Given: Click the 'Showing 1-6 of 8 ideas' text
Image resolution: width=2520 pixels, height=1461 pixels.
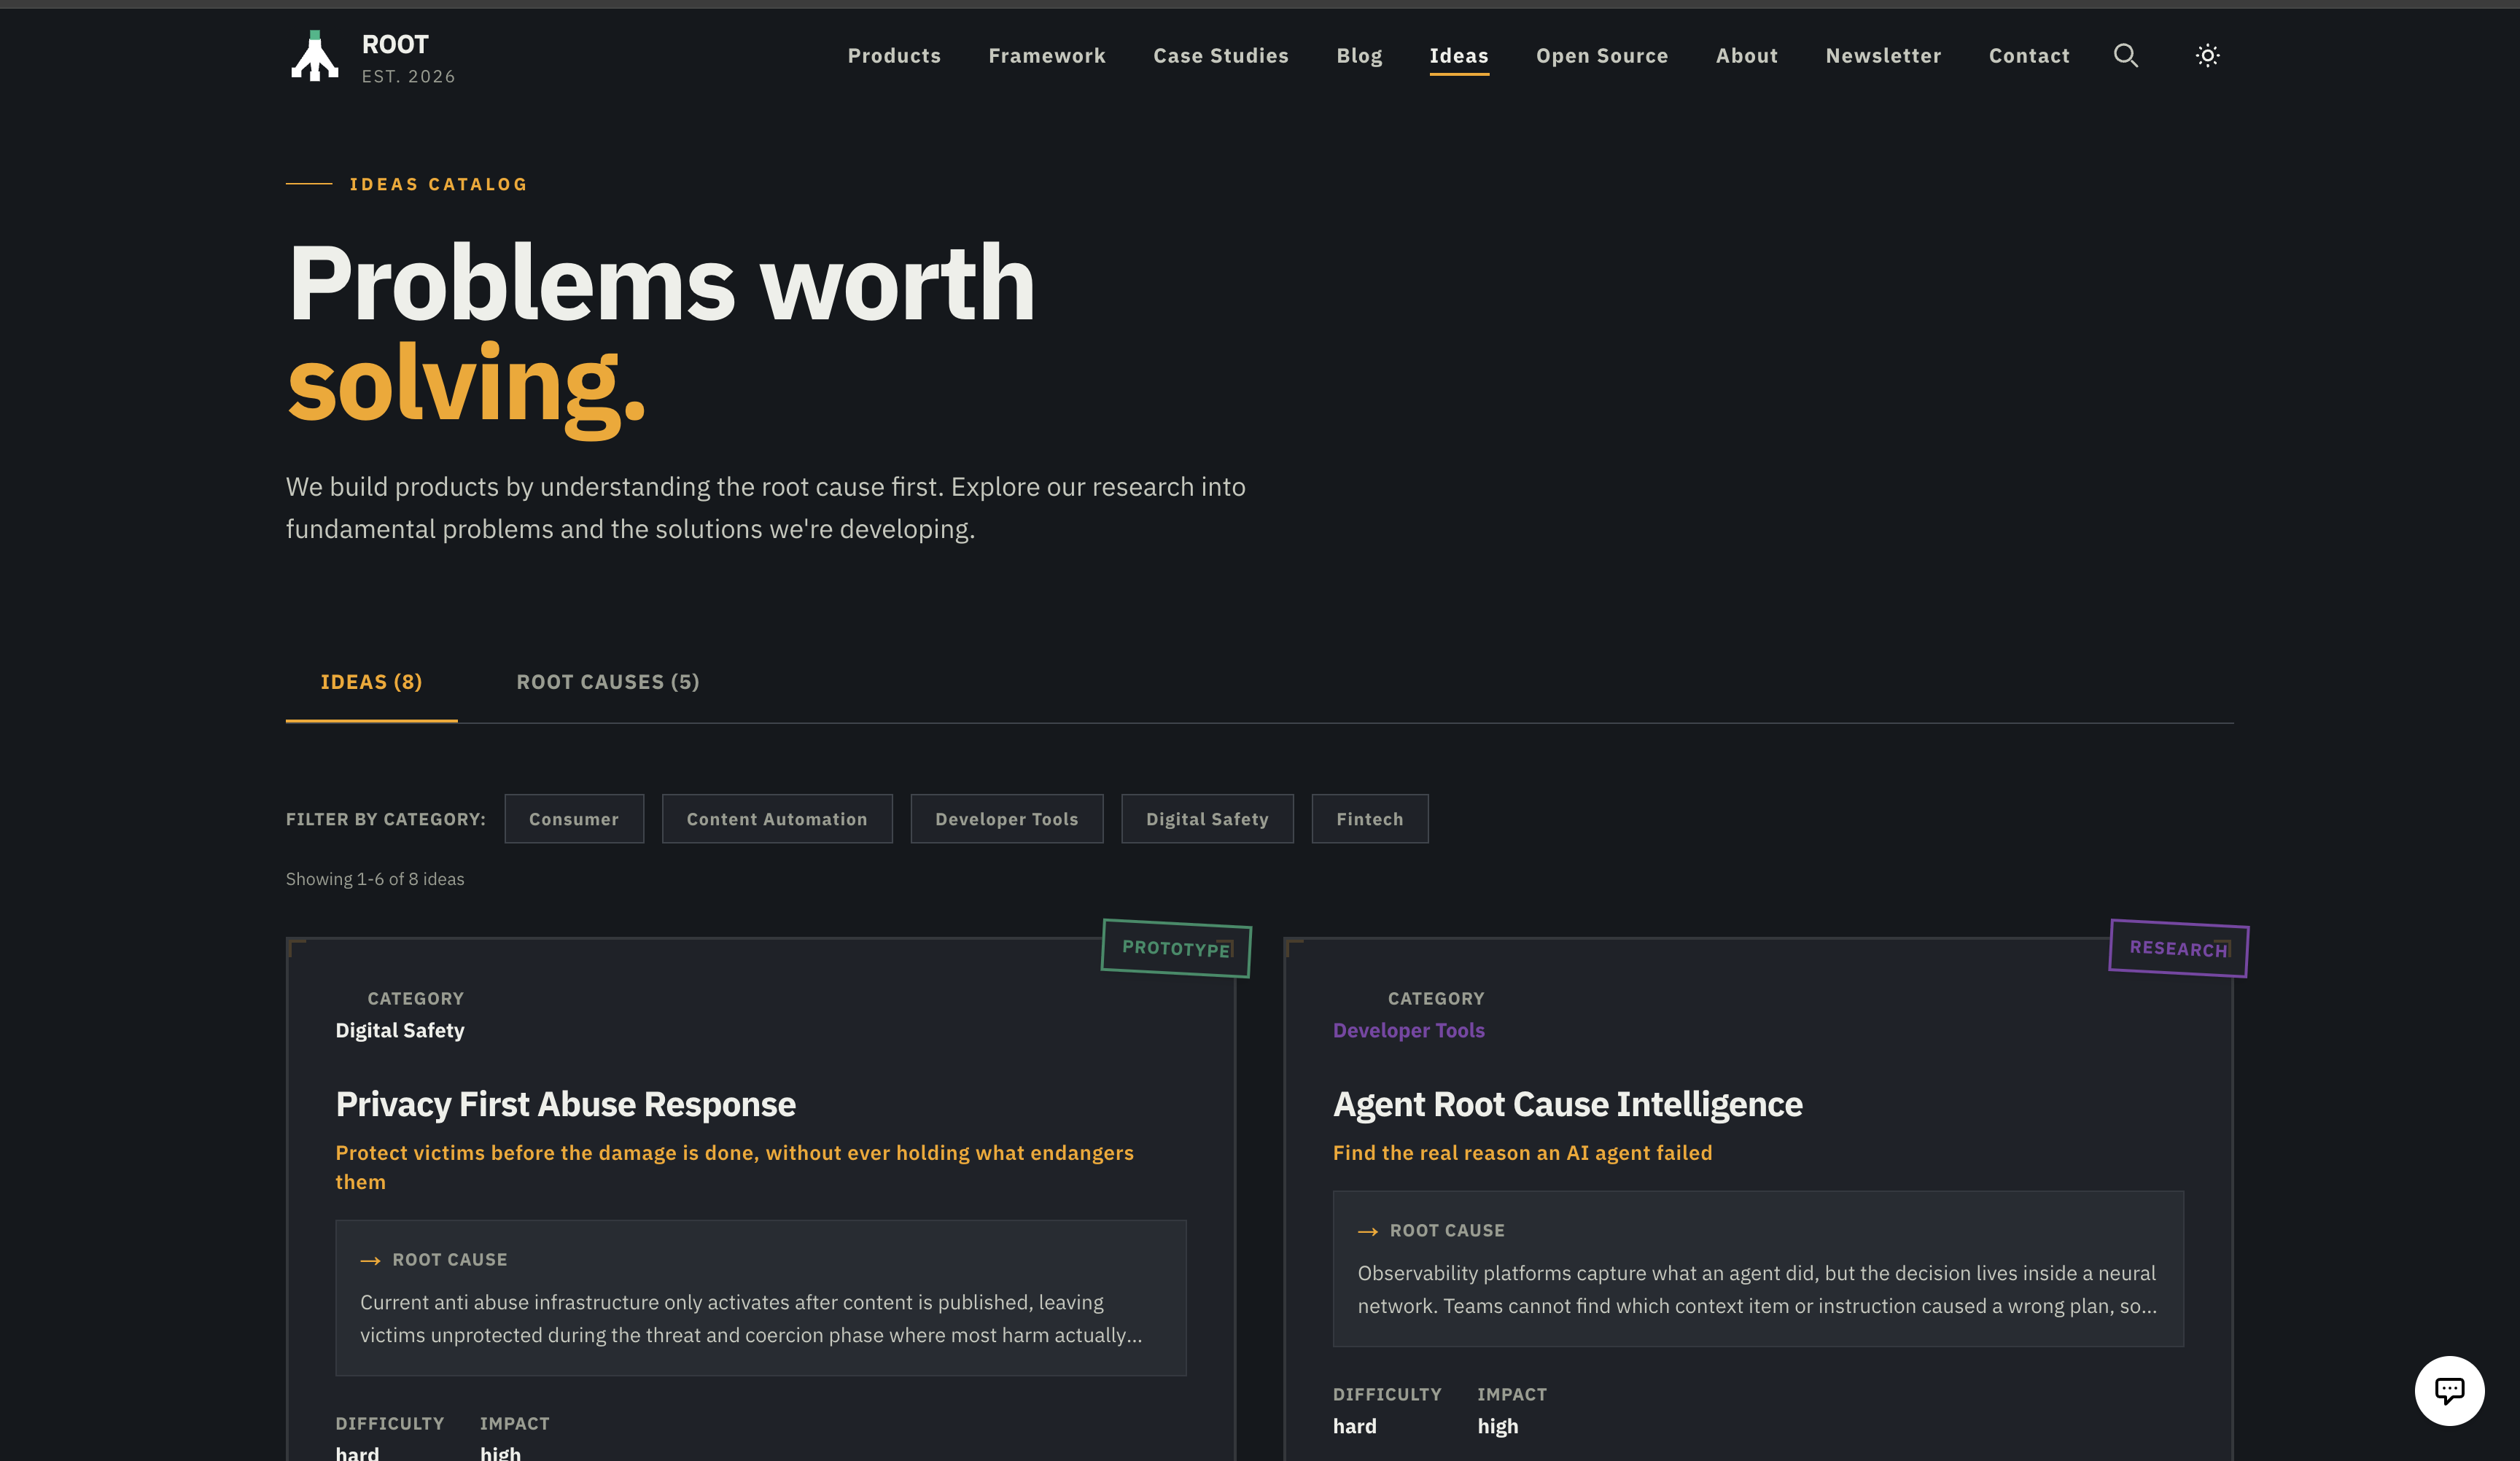Looking at the screenshot, I should [x=375, y=879].
